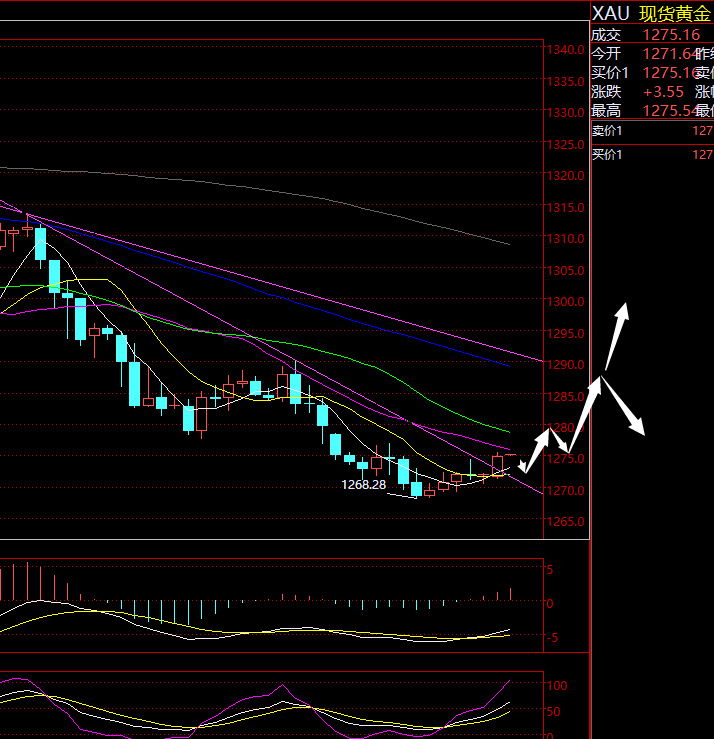Click the 1290.0 price axis label
The width and height of the screenshot is (714, 739).
(565, 365)
